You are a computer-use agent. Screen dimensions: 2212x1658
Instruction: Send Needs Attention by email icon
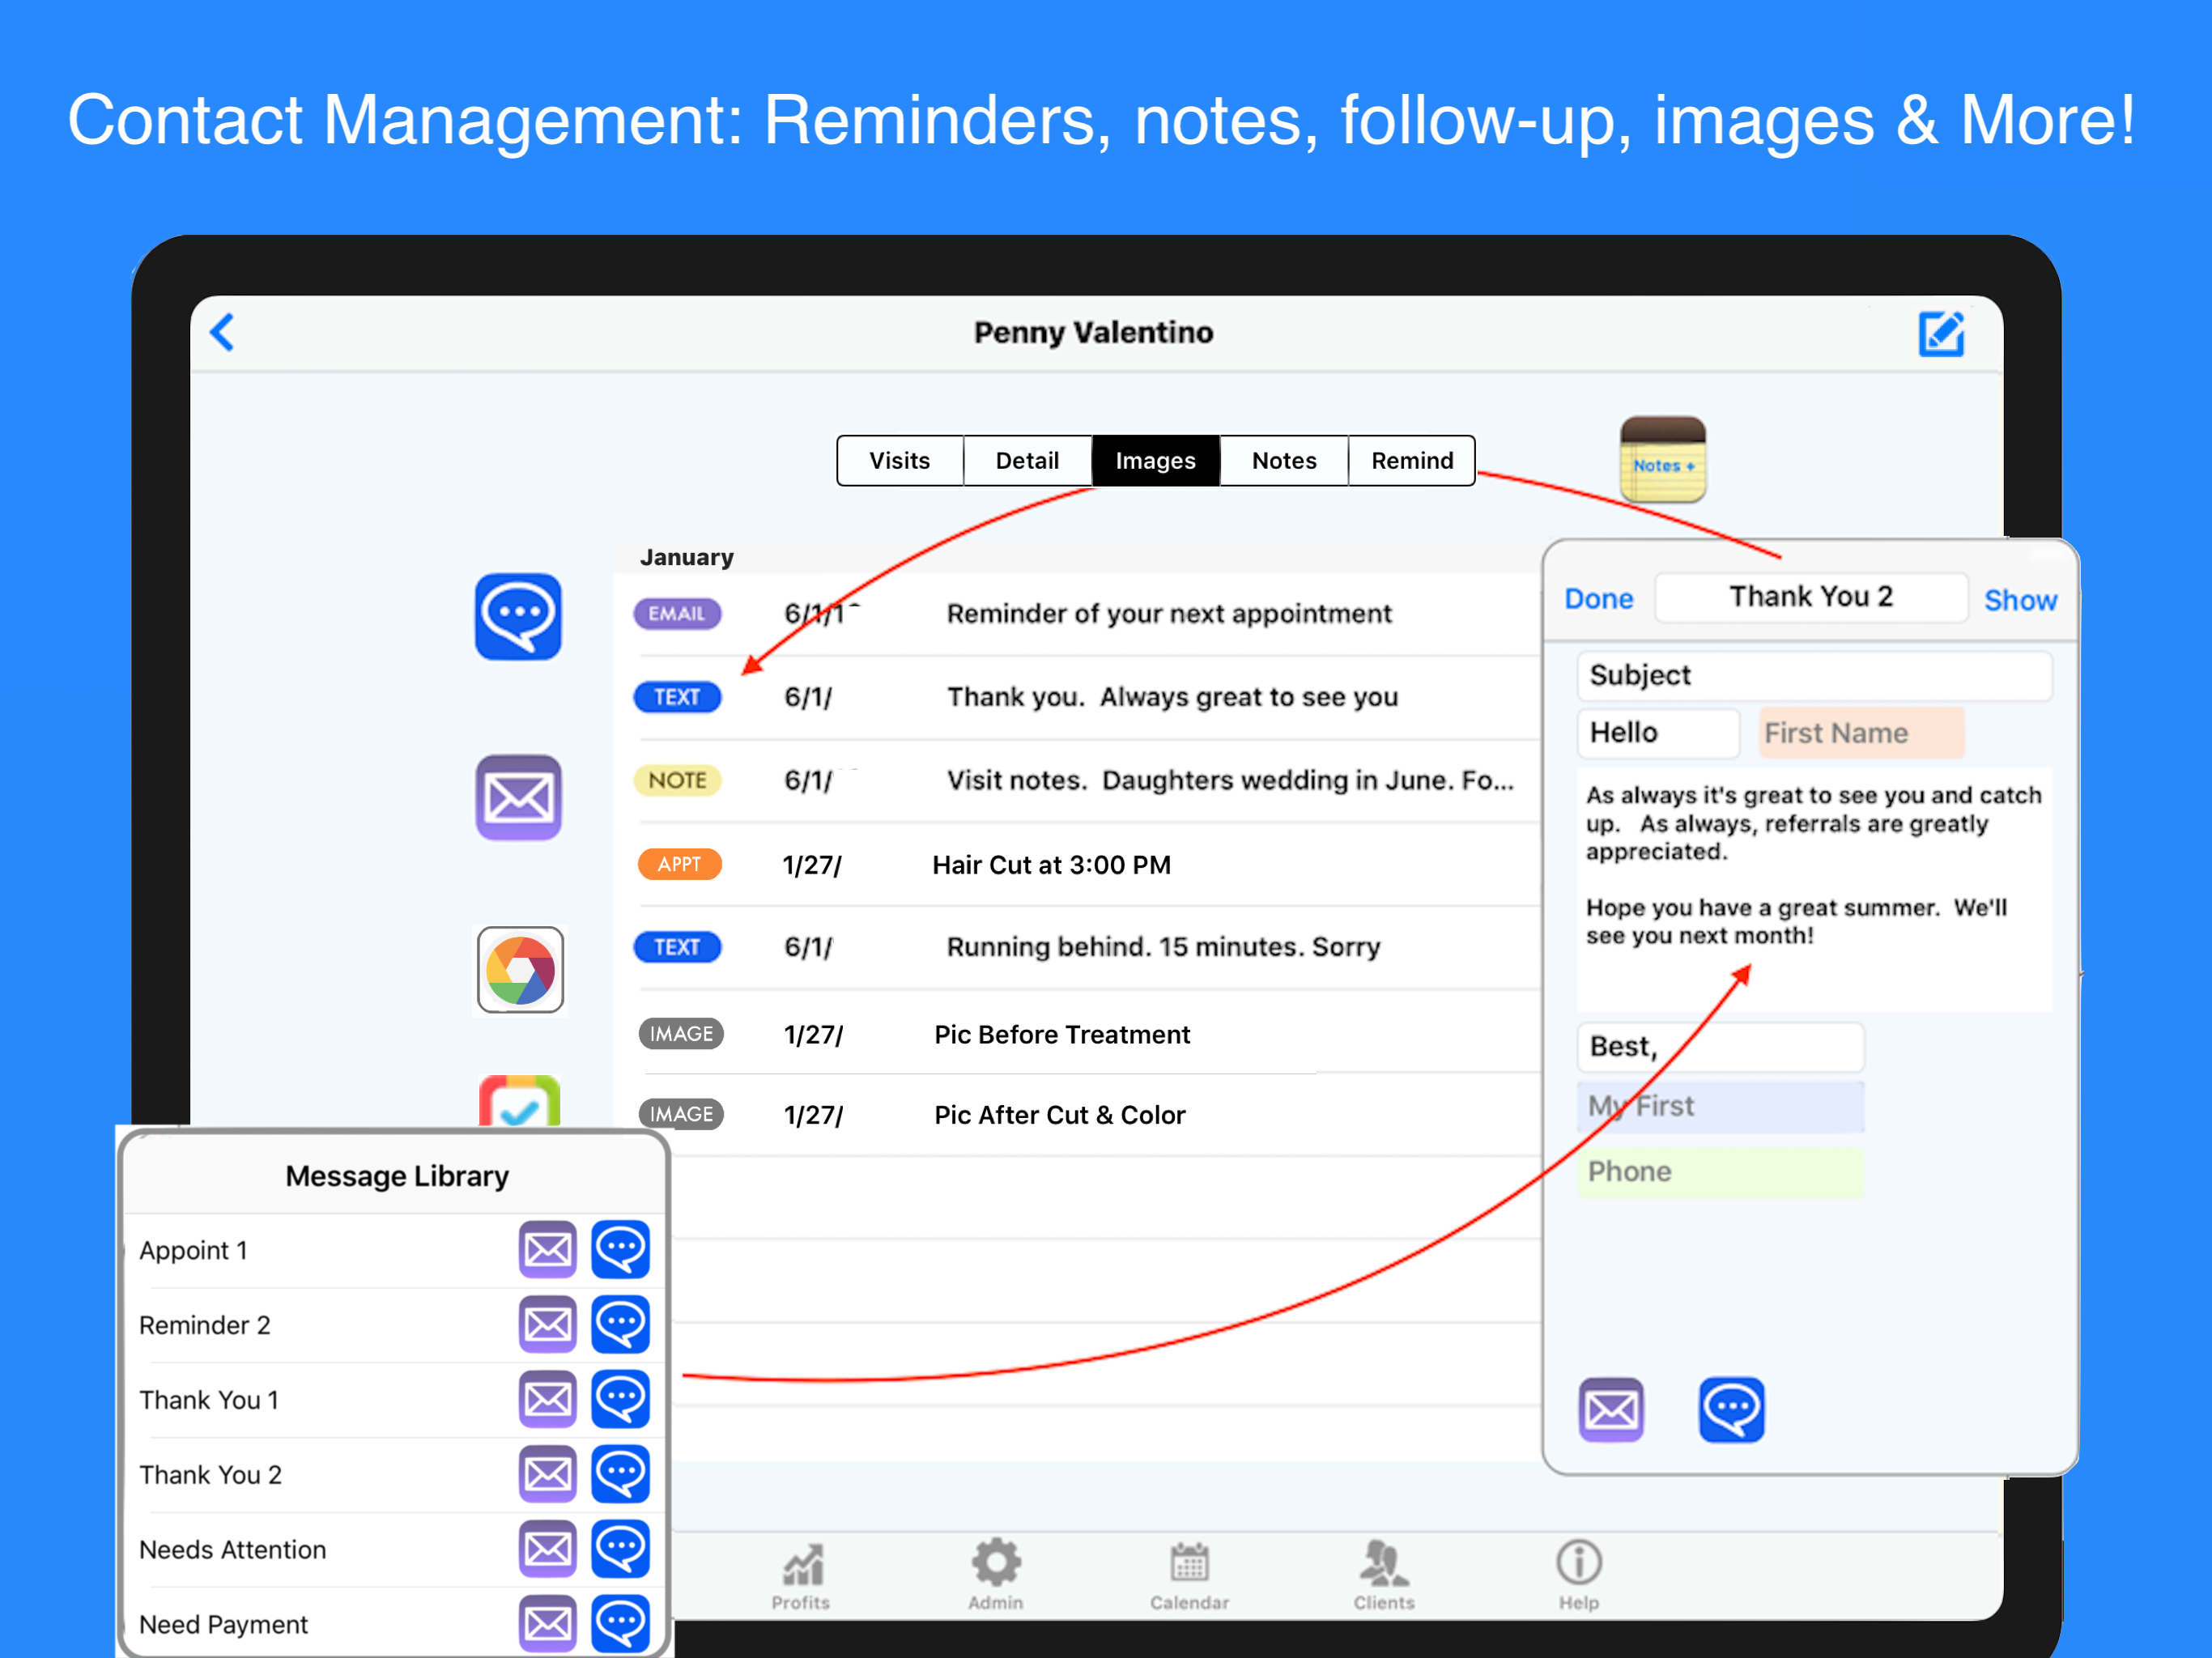click(x=548, y=1549)
